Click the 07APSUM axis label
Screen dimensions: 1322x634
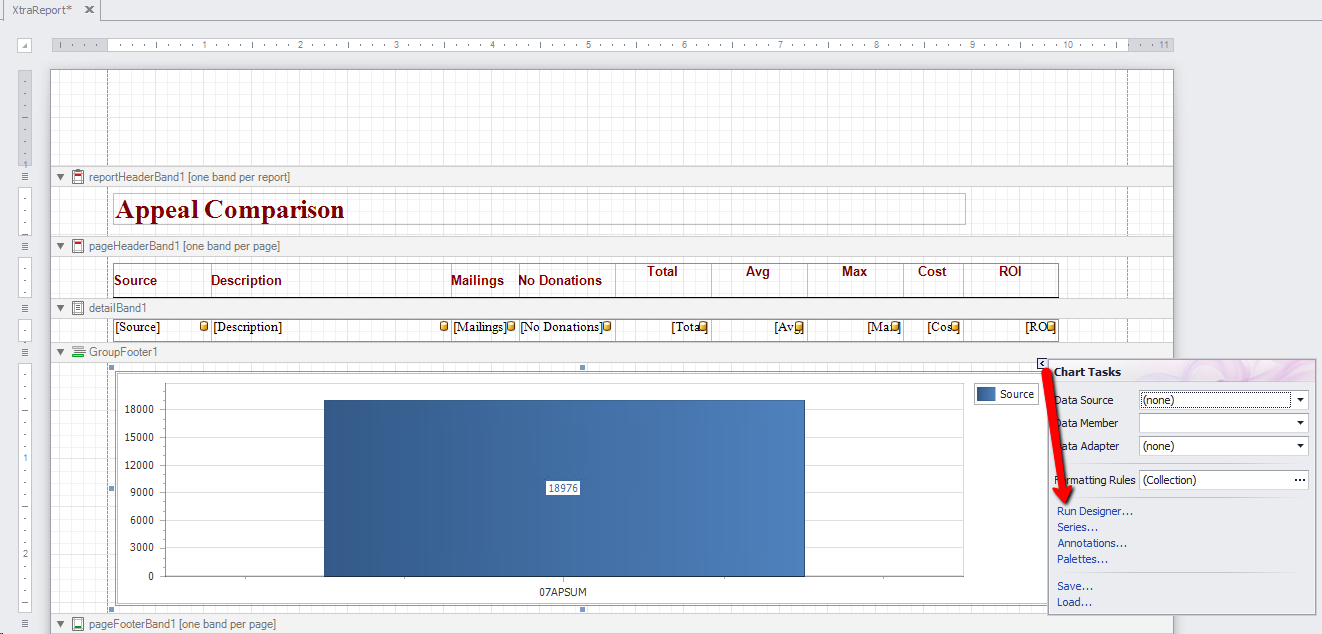click(x=563, y=592)
